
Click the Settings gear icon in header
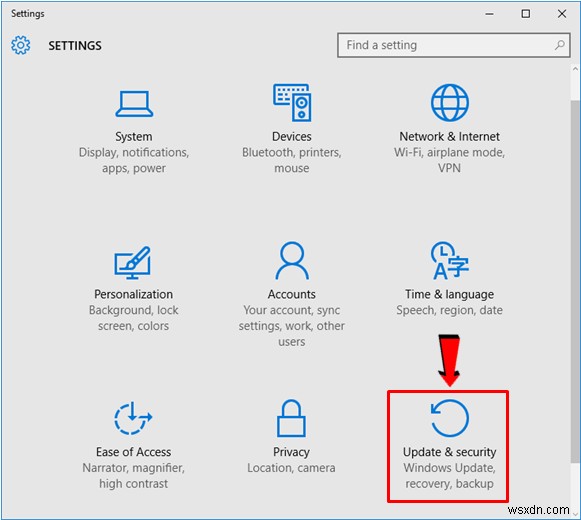point(20,45)
